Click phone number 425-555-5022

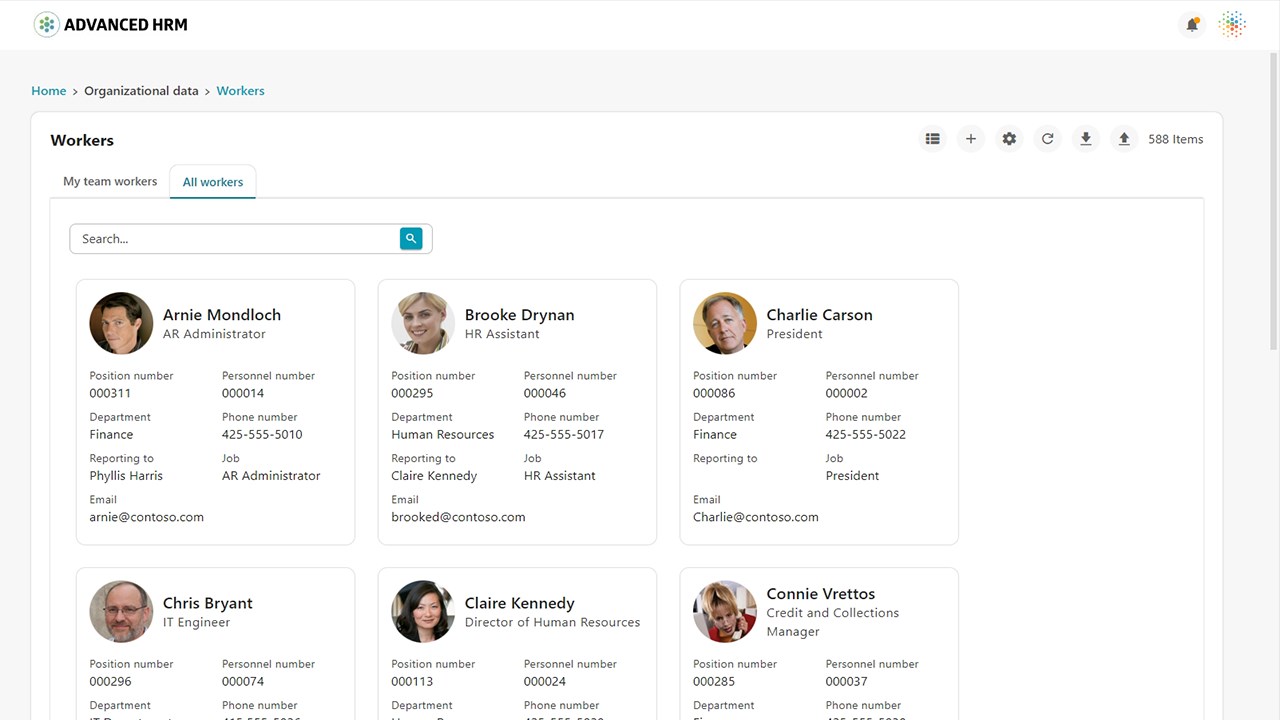866,435
